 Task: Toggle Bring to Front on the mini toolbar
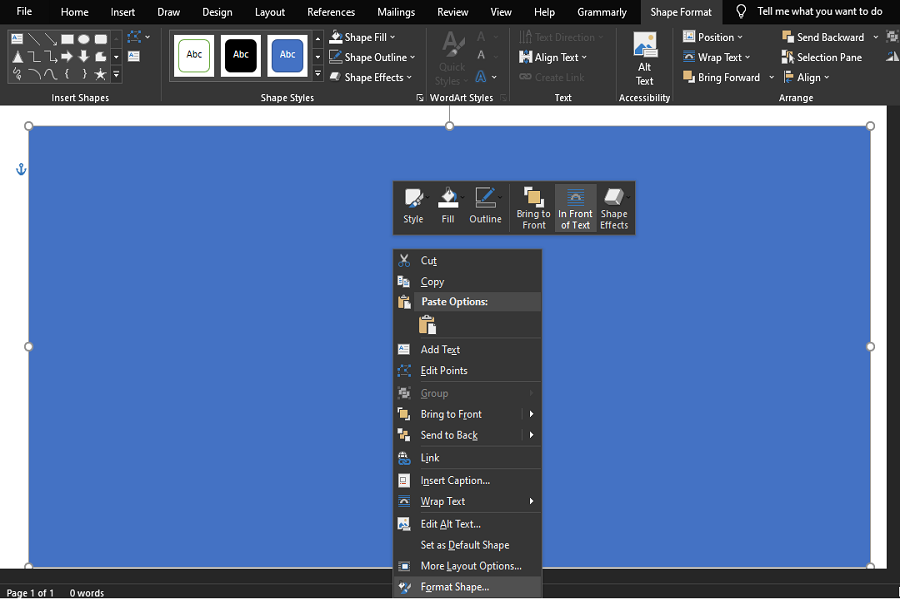532,207
